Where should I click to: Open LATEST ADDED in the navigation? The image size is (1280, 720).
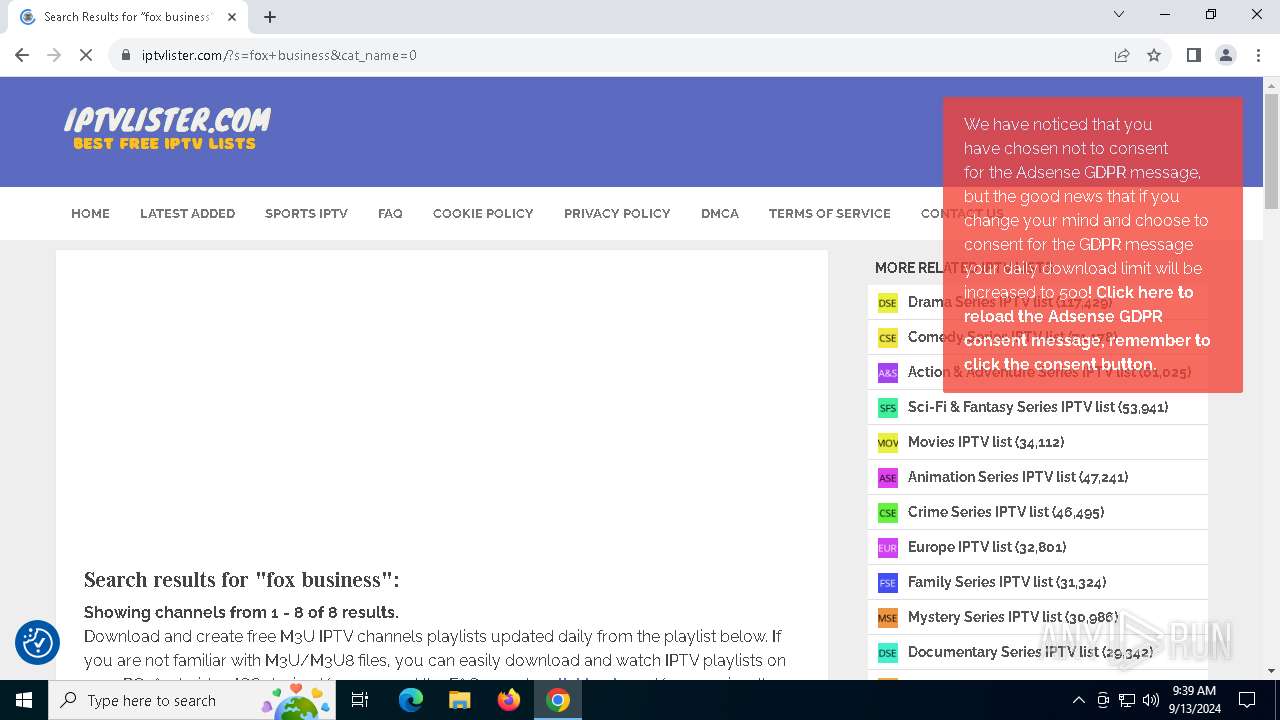coord(187,213)
